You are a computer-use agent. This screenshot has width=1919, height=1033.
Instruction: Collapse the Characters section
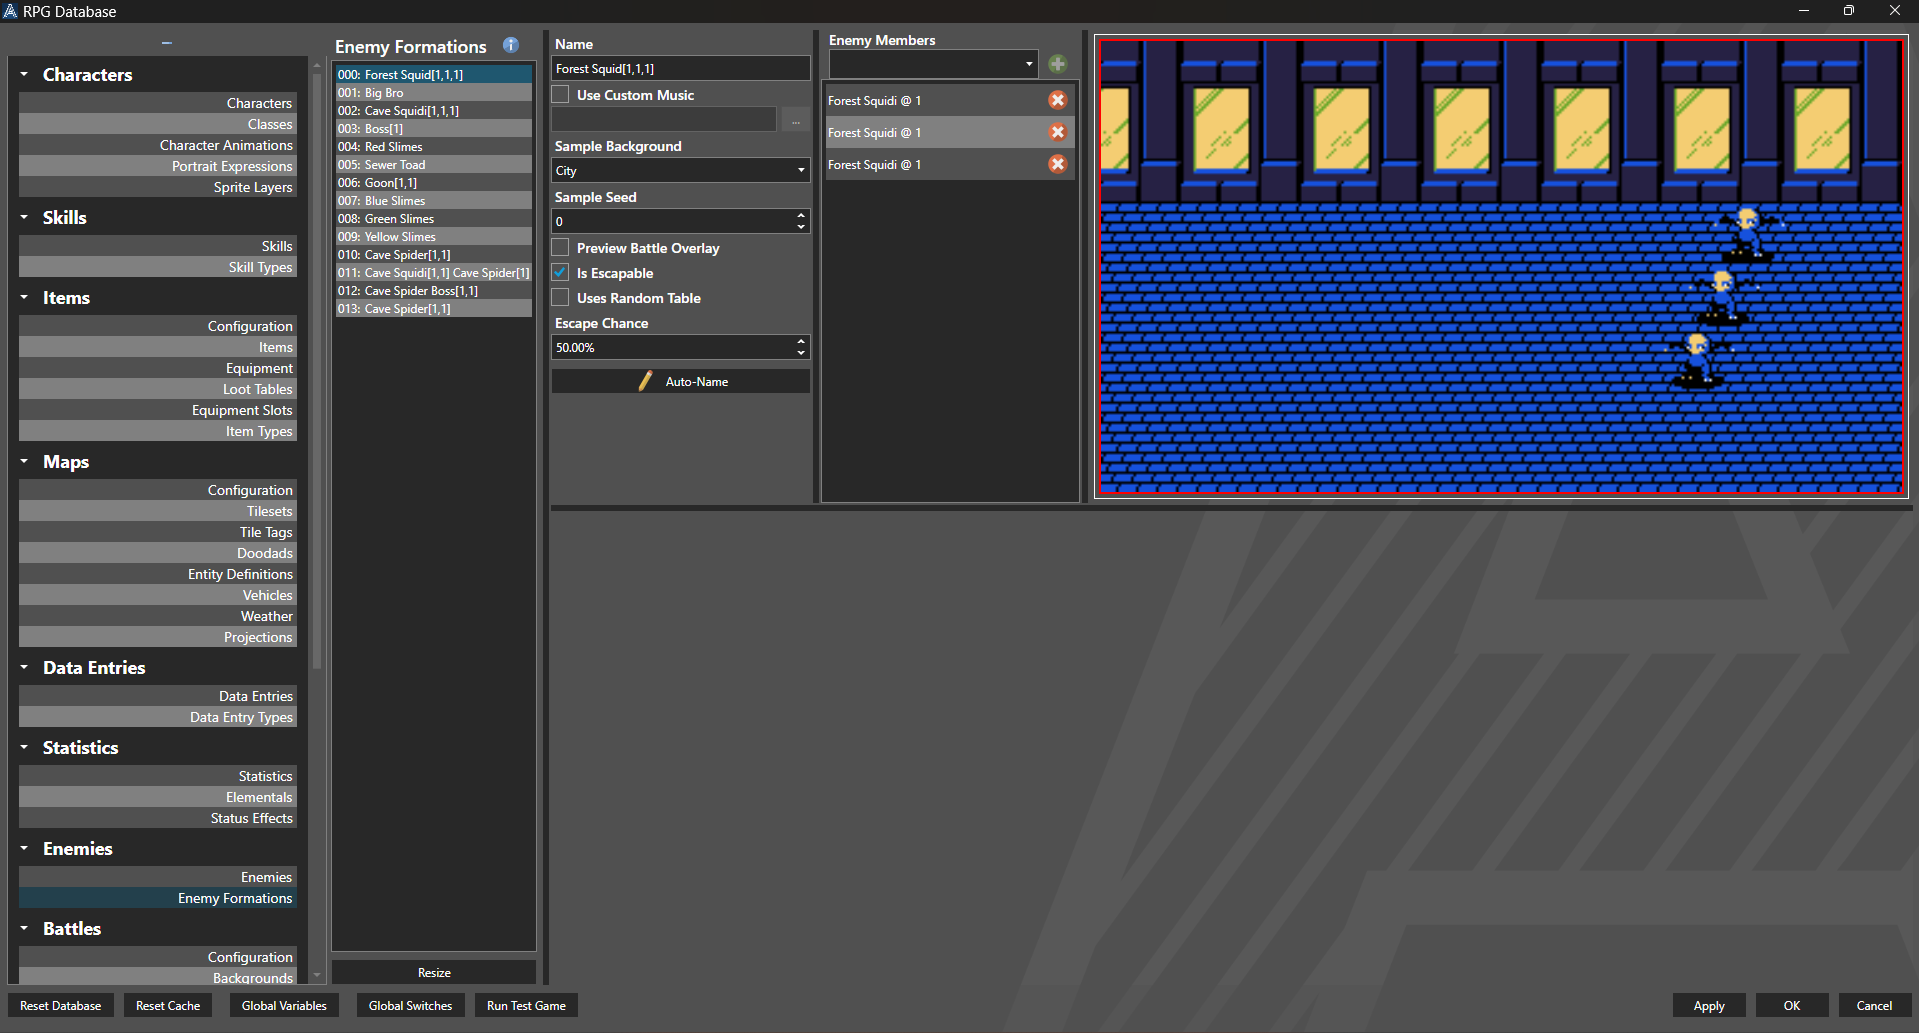click(24, 74)
